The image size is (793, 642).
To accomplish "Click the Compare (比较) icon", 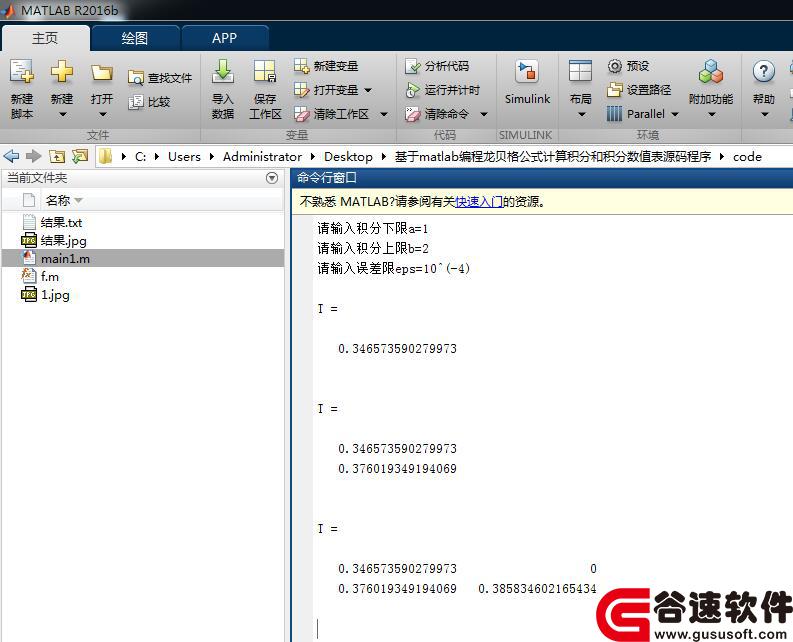I will click(136, 102).
